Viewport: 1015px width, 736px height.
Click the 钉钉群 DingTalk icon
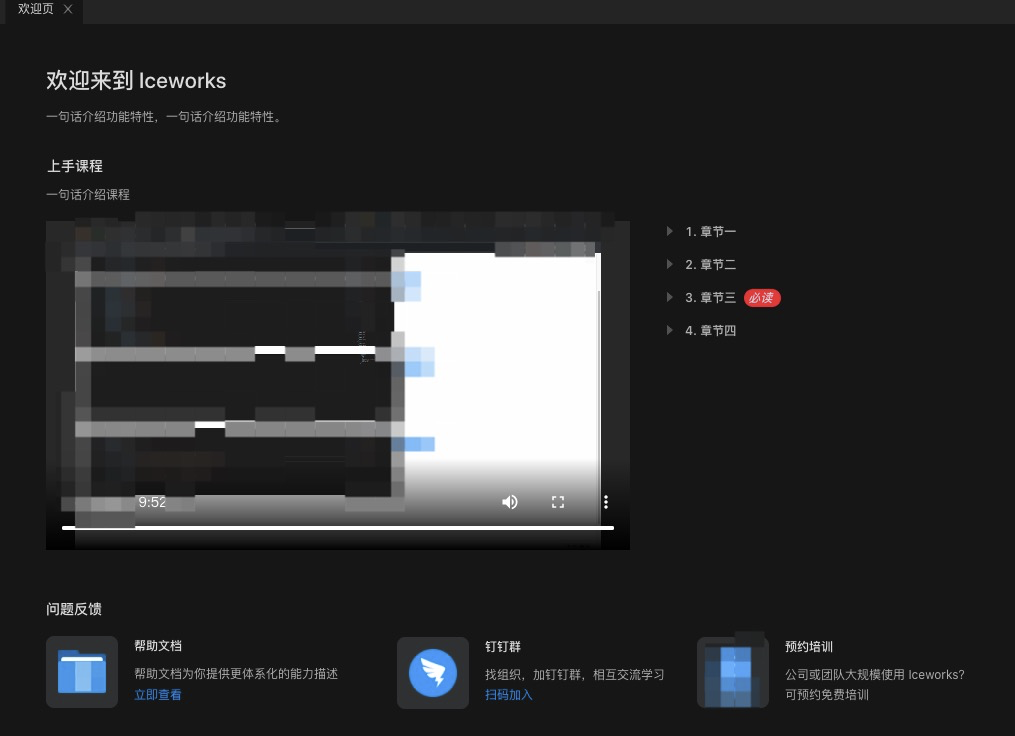pos(432,672)
